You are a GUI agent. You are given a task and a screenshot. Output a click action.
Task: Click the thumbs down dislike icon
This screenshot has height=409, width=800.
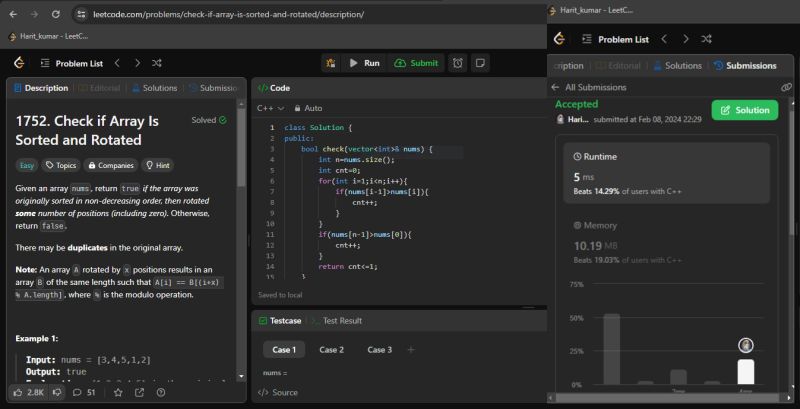[58, 392]
